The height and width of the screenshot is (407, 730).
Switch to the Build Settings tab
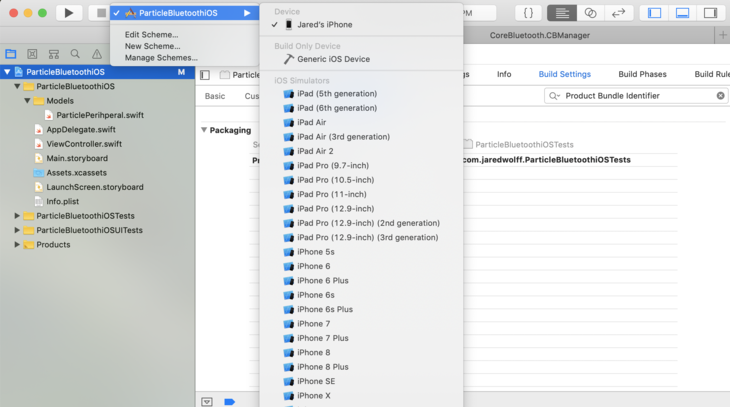564,74
